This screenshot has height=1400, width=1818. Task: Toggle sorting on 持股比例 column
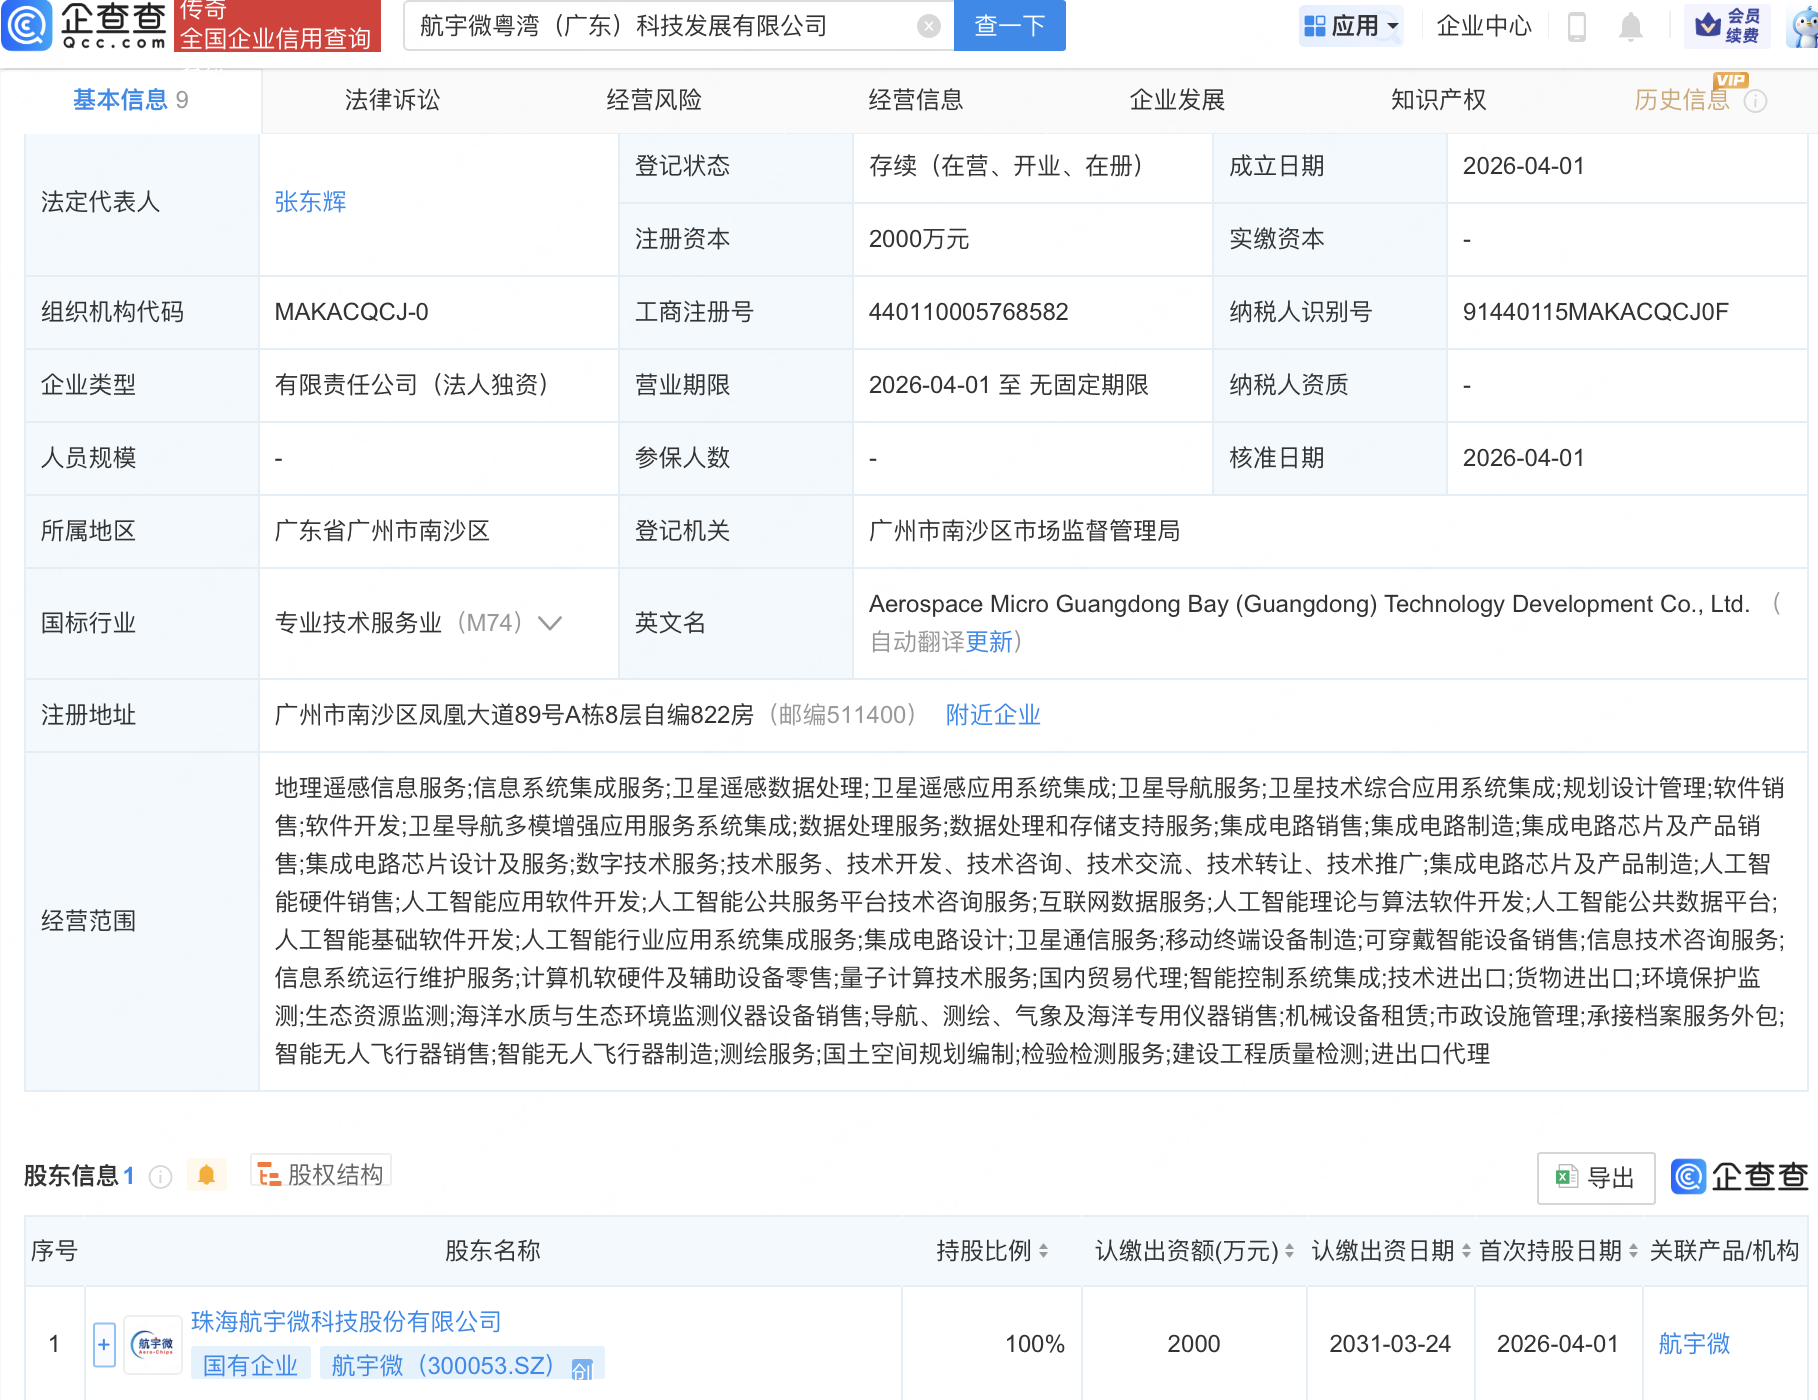(x=1043, y=1251)
